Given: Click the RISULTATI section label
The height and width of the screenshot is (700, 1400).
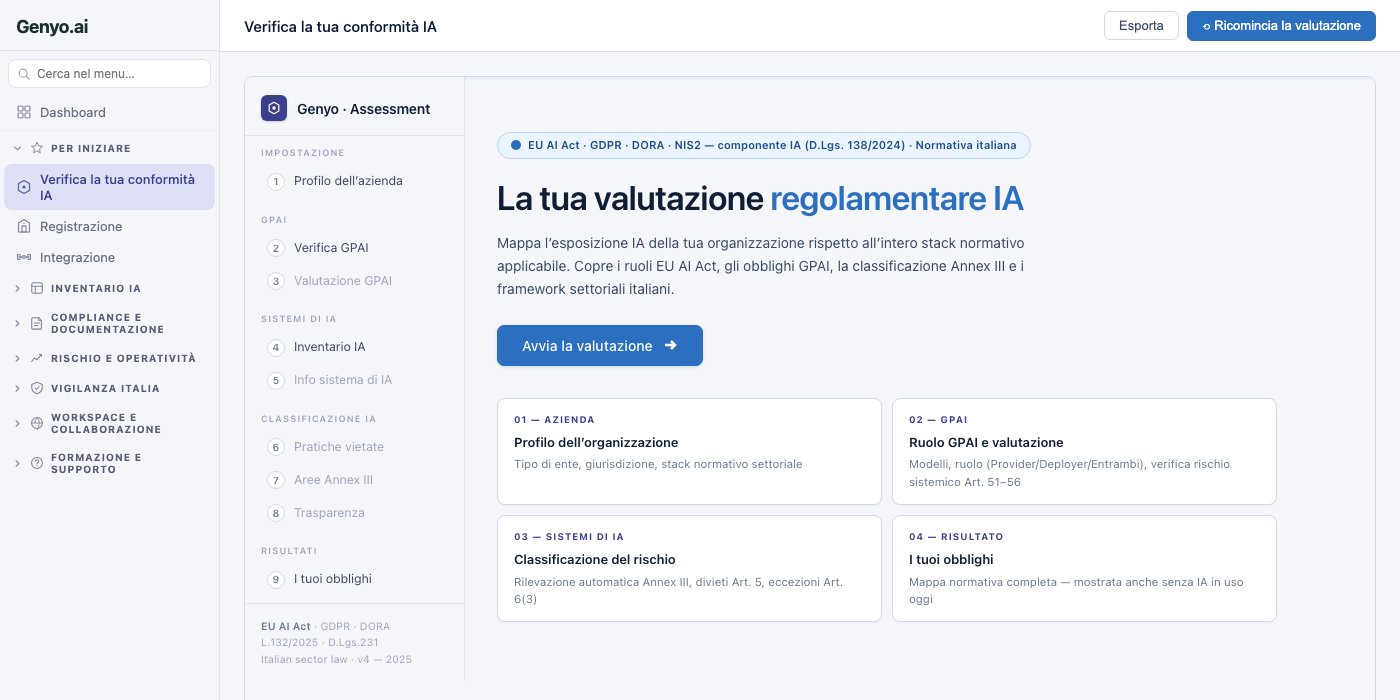Looking at the screenshot, I should (289, 551).
